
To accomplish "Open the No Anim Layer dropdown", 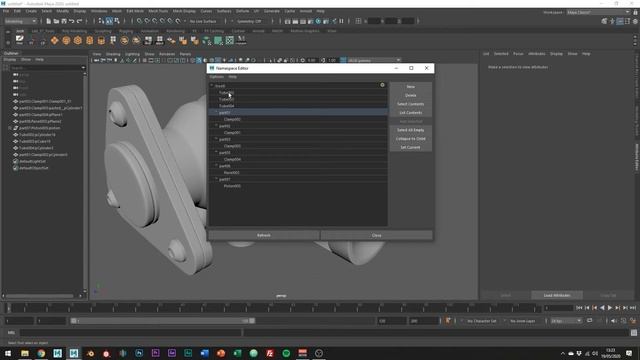I will tap(523, 321).
